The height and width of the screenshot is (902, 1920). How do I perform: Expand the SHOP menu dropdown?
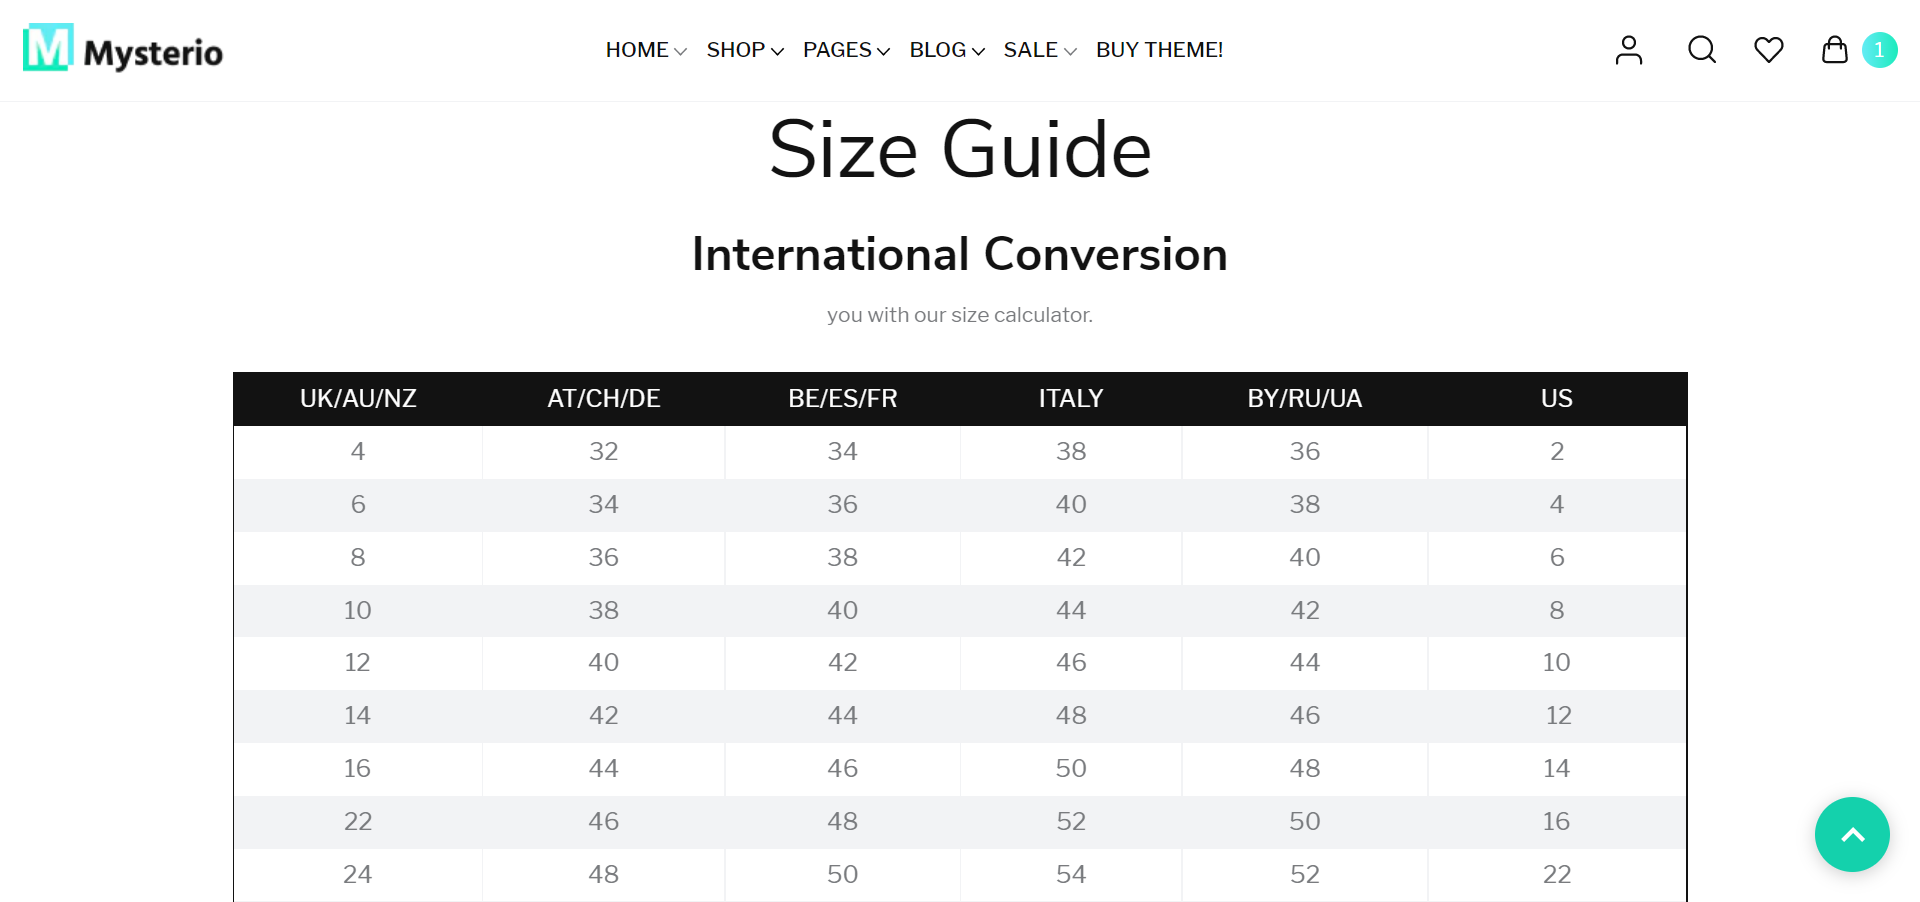tap(744, 50)
